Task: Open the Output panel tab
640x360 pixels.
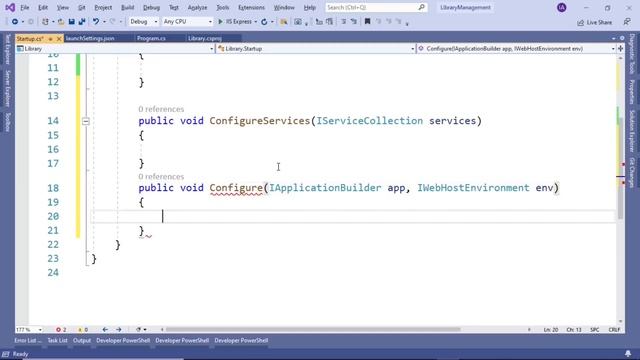Action: tap(82, 340)
